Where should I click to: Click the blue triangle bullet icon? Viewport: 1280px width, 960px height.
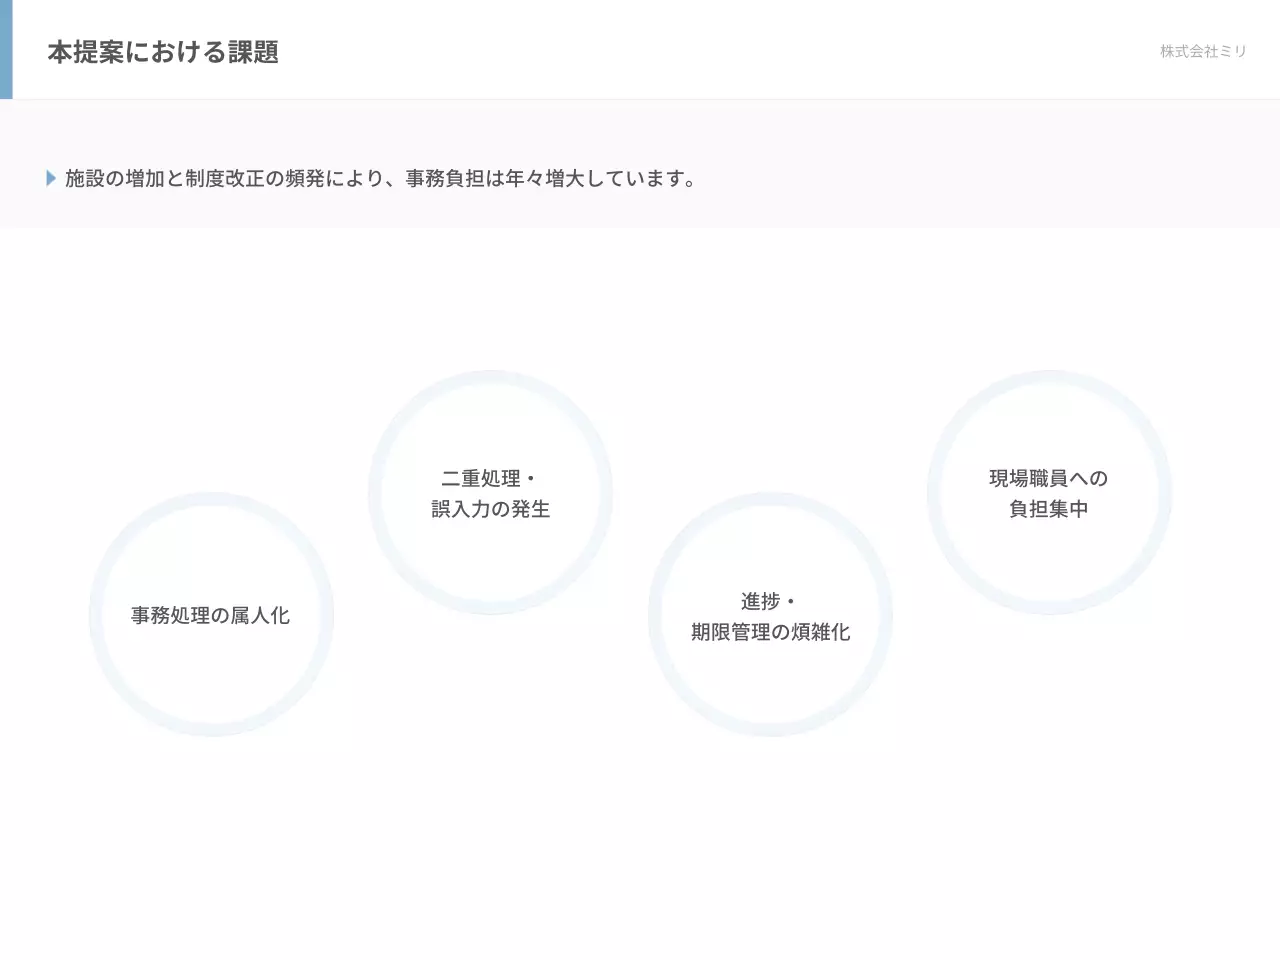tap(51, 177)
